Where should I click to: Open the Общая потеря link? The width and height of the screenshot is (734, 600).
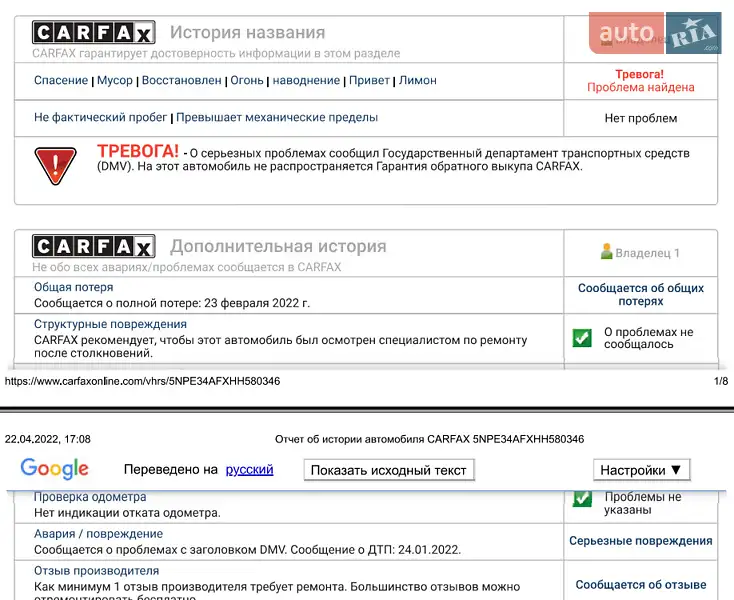tap(73, 287)
